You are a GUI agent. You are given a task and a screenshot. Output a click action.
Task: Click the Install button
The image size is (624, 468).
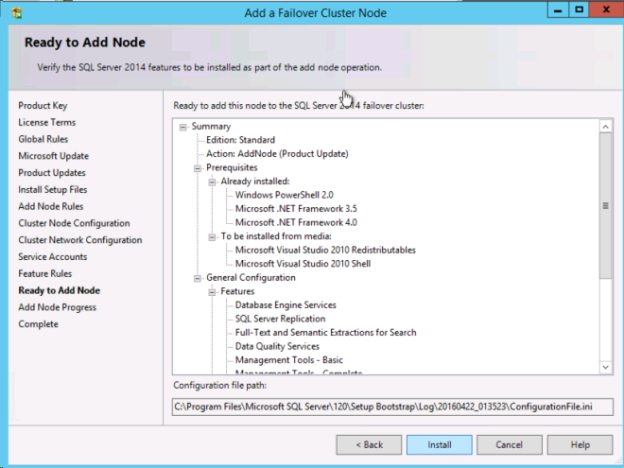pos(439,445)
